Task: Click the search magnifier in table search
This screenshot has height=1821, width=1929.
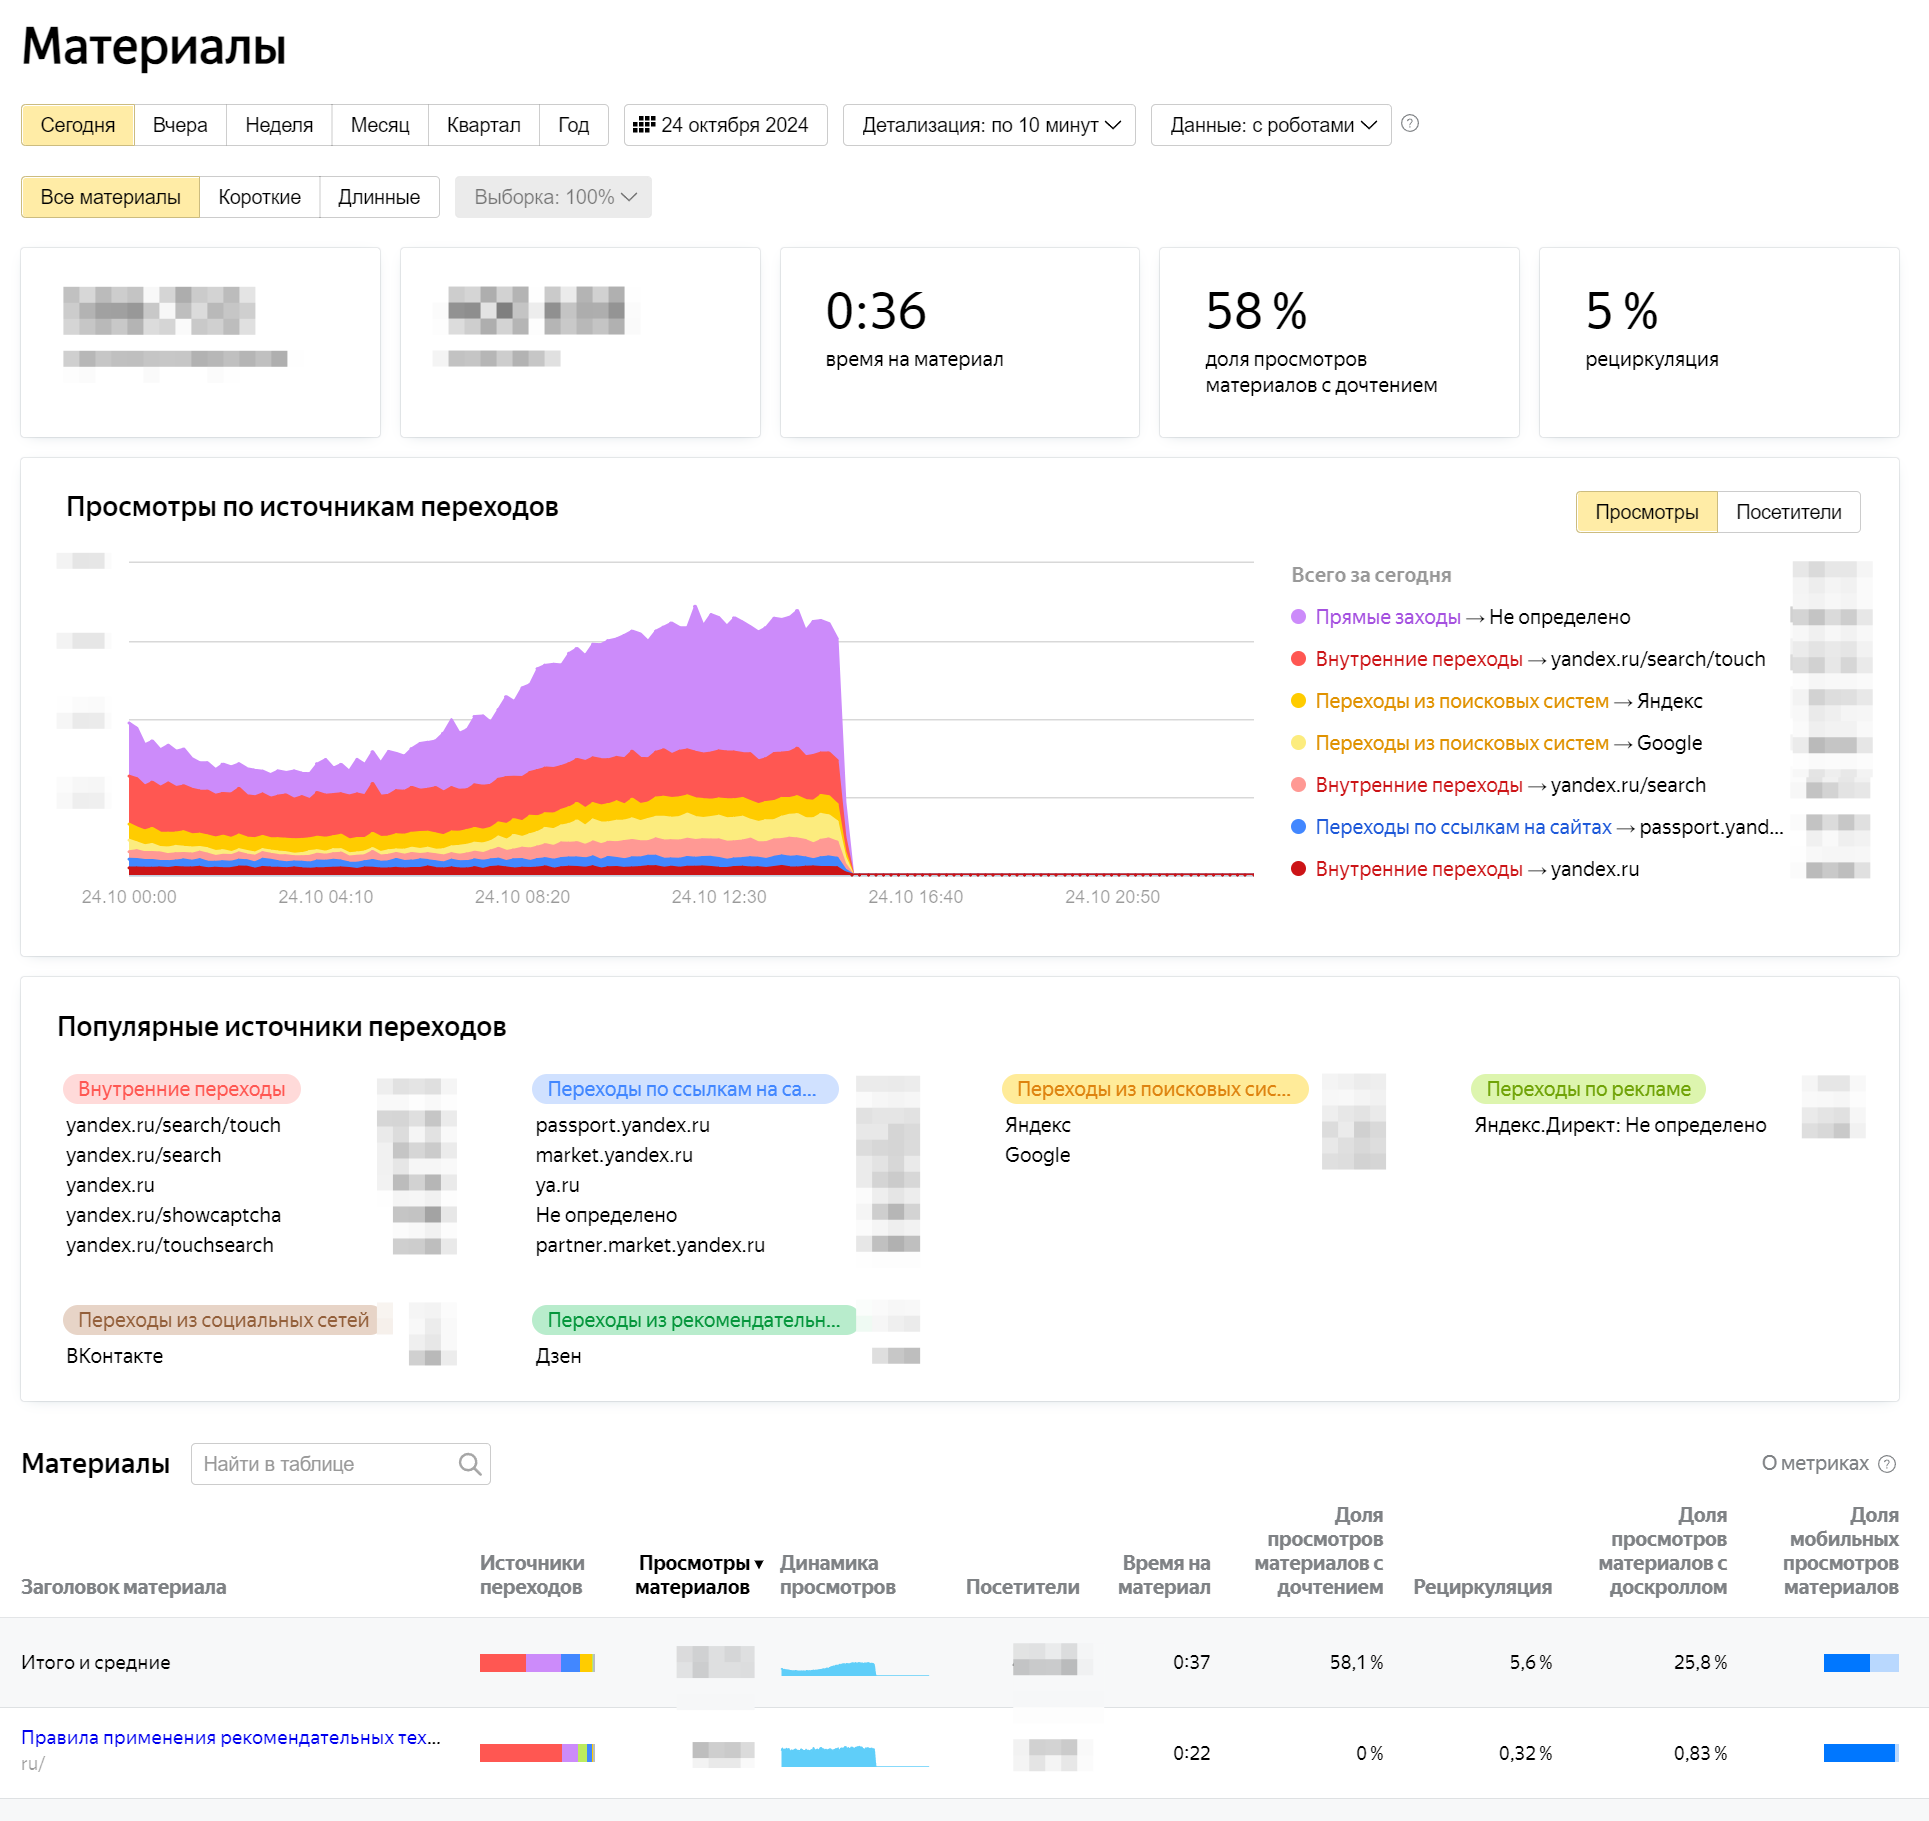Action: coord(469,1464)
